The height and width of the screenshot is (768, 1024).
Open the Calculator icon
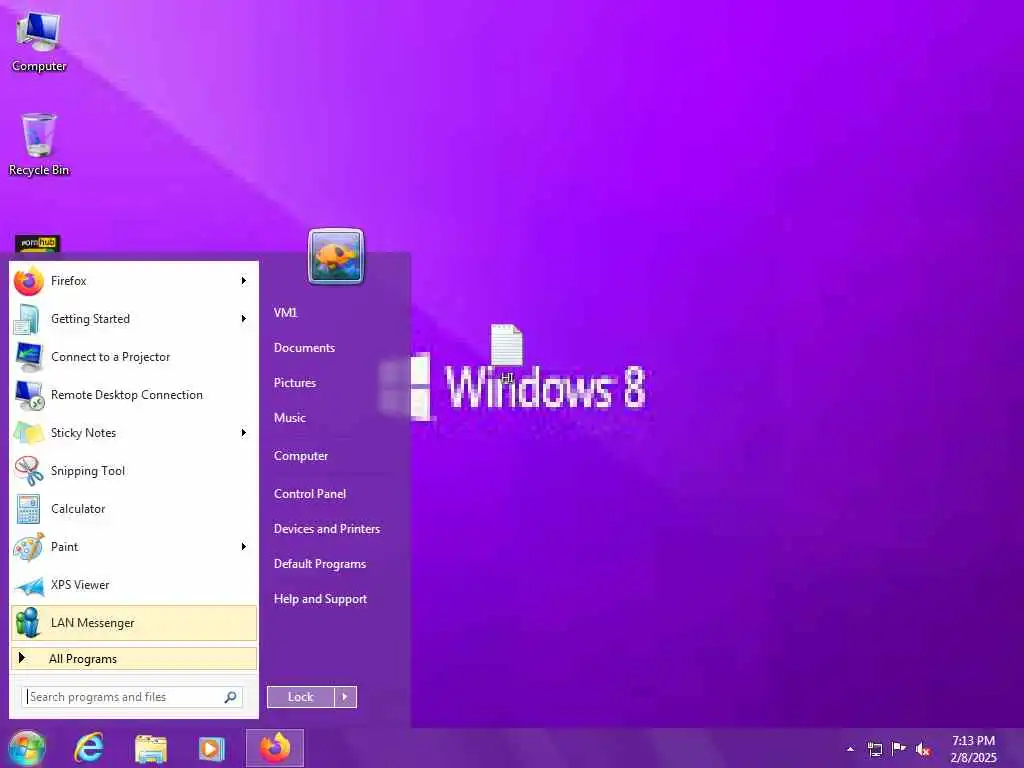pos(28,509)
